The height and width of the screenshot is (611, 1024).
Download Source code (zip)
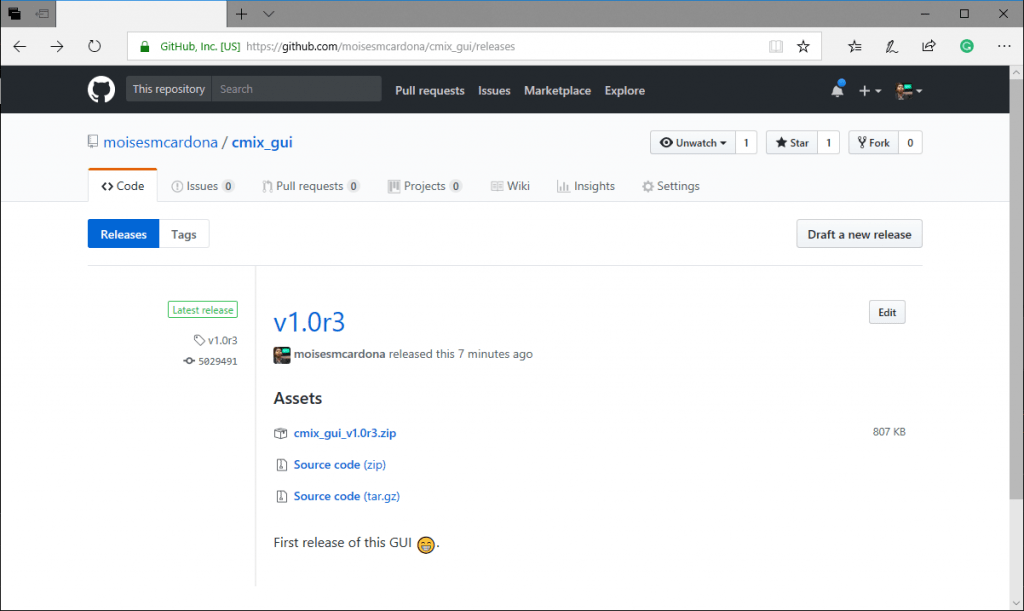click(340, 465)
